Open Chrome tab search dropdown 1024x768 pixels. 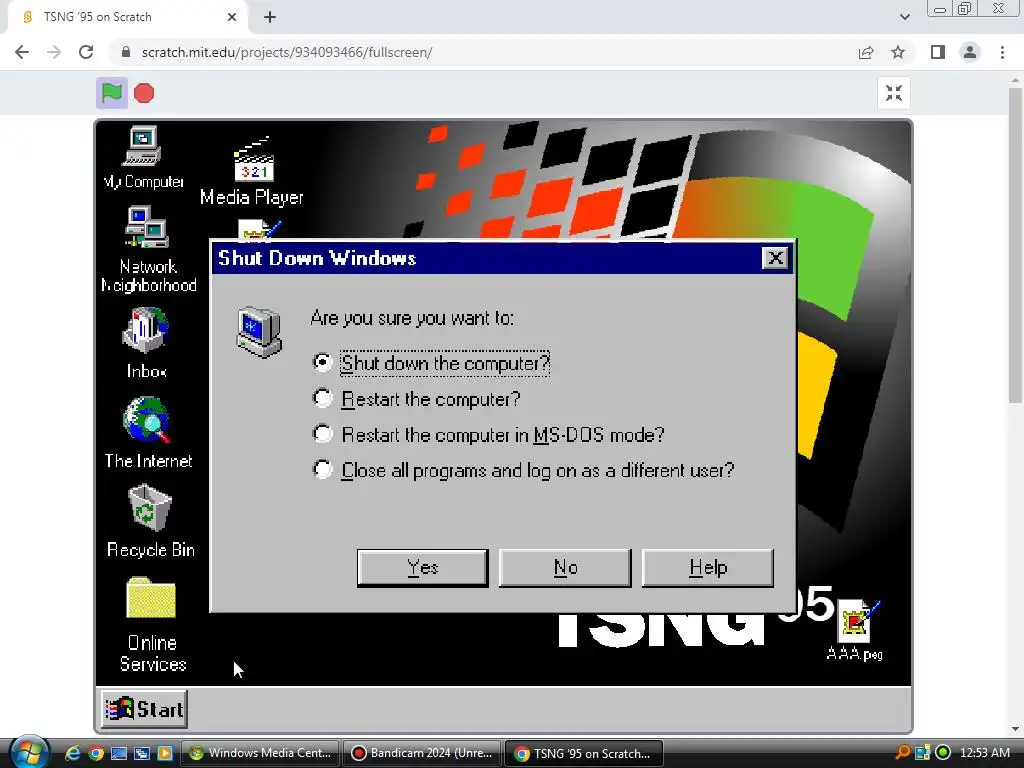[x=904, y=17]
